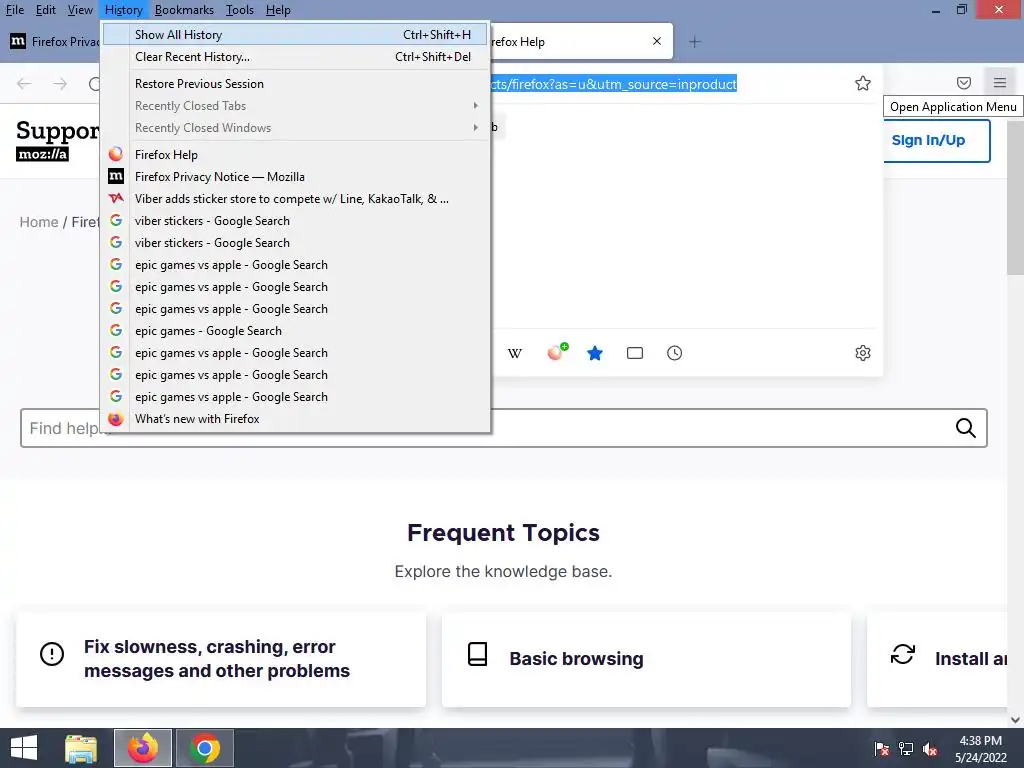1024x768 pixels.
Task: Open What's new with Firefox history entry
Action: coord(295,419)
